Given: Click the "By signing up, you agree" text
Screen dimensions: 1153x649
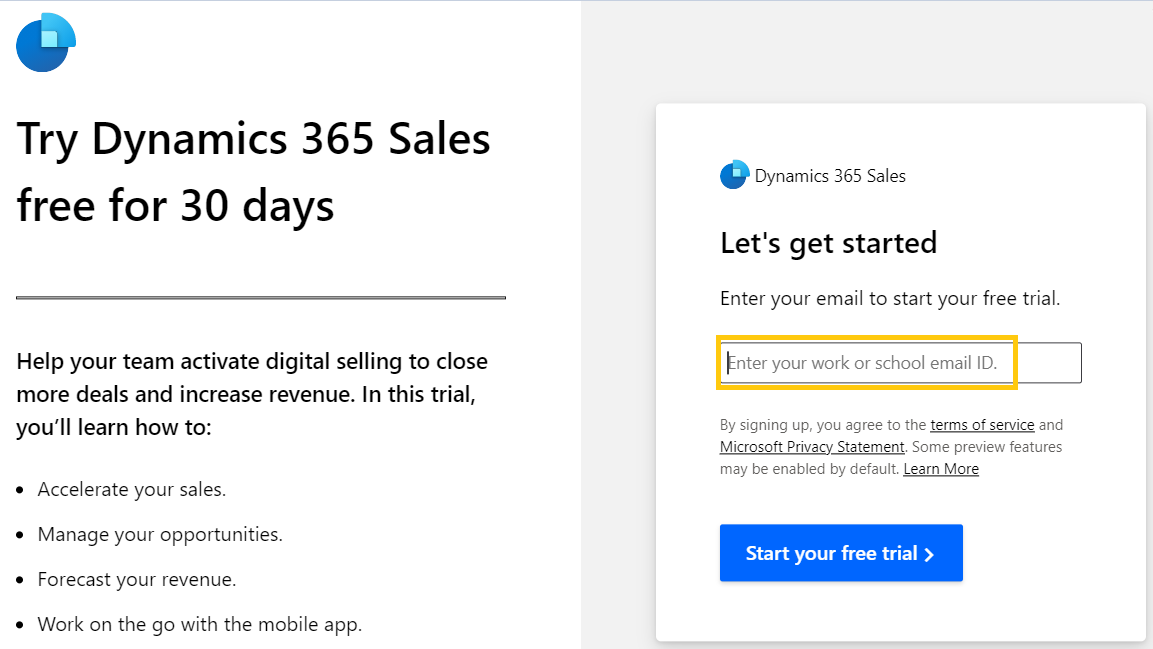Looking at the screenshot, I should coord(823,425).
